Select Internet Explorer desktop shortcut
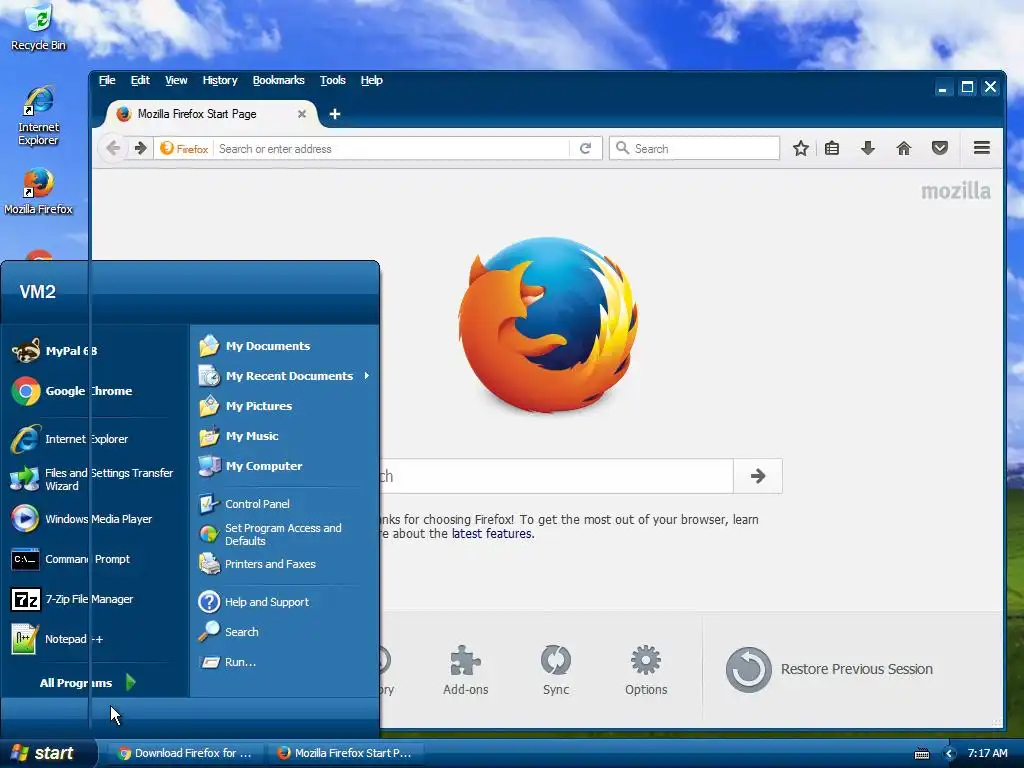Screen dimensions: 1024x768 click(39, 116)
